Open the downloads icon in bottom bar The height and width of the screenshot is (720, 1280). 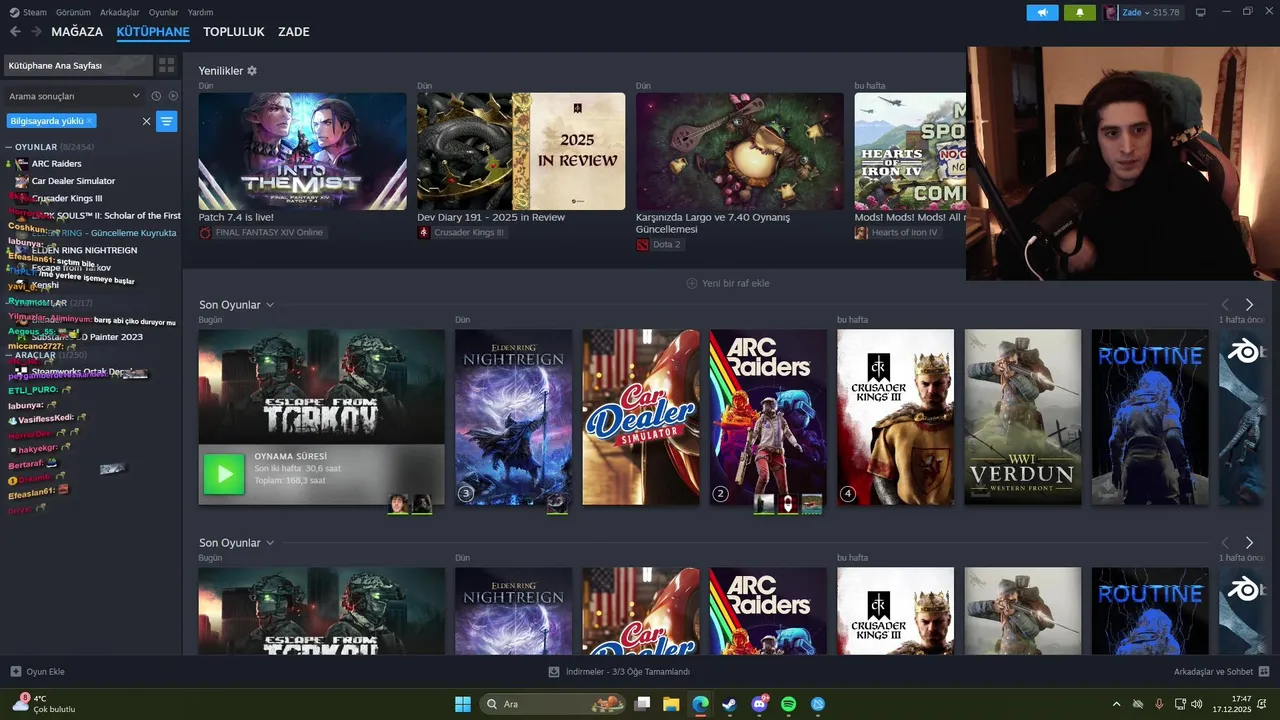point(554,672)
